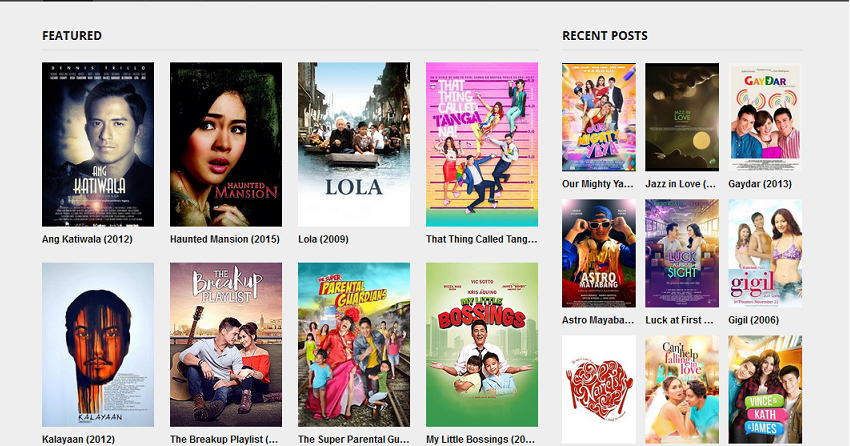
Task: Click the Our Mighty Ya... title link
Action: tap(598, 184)
